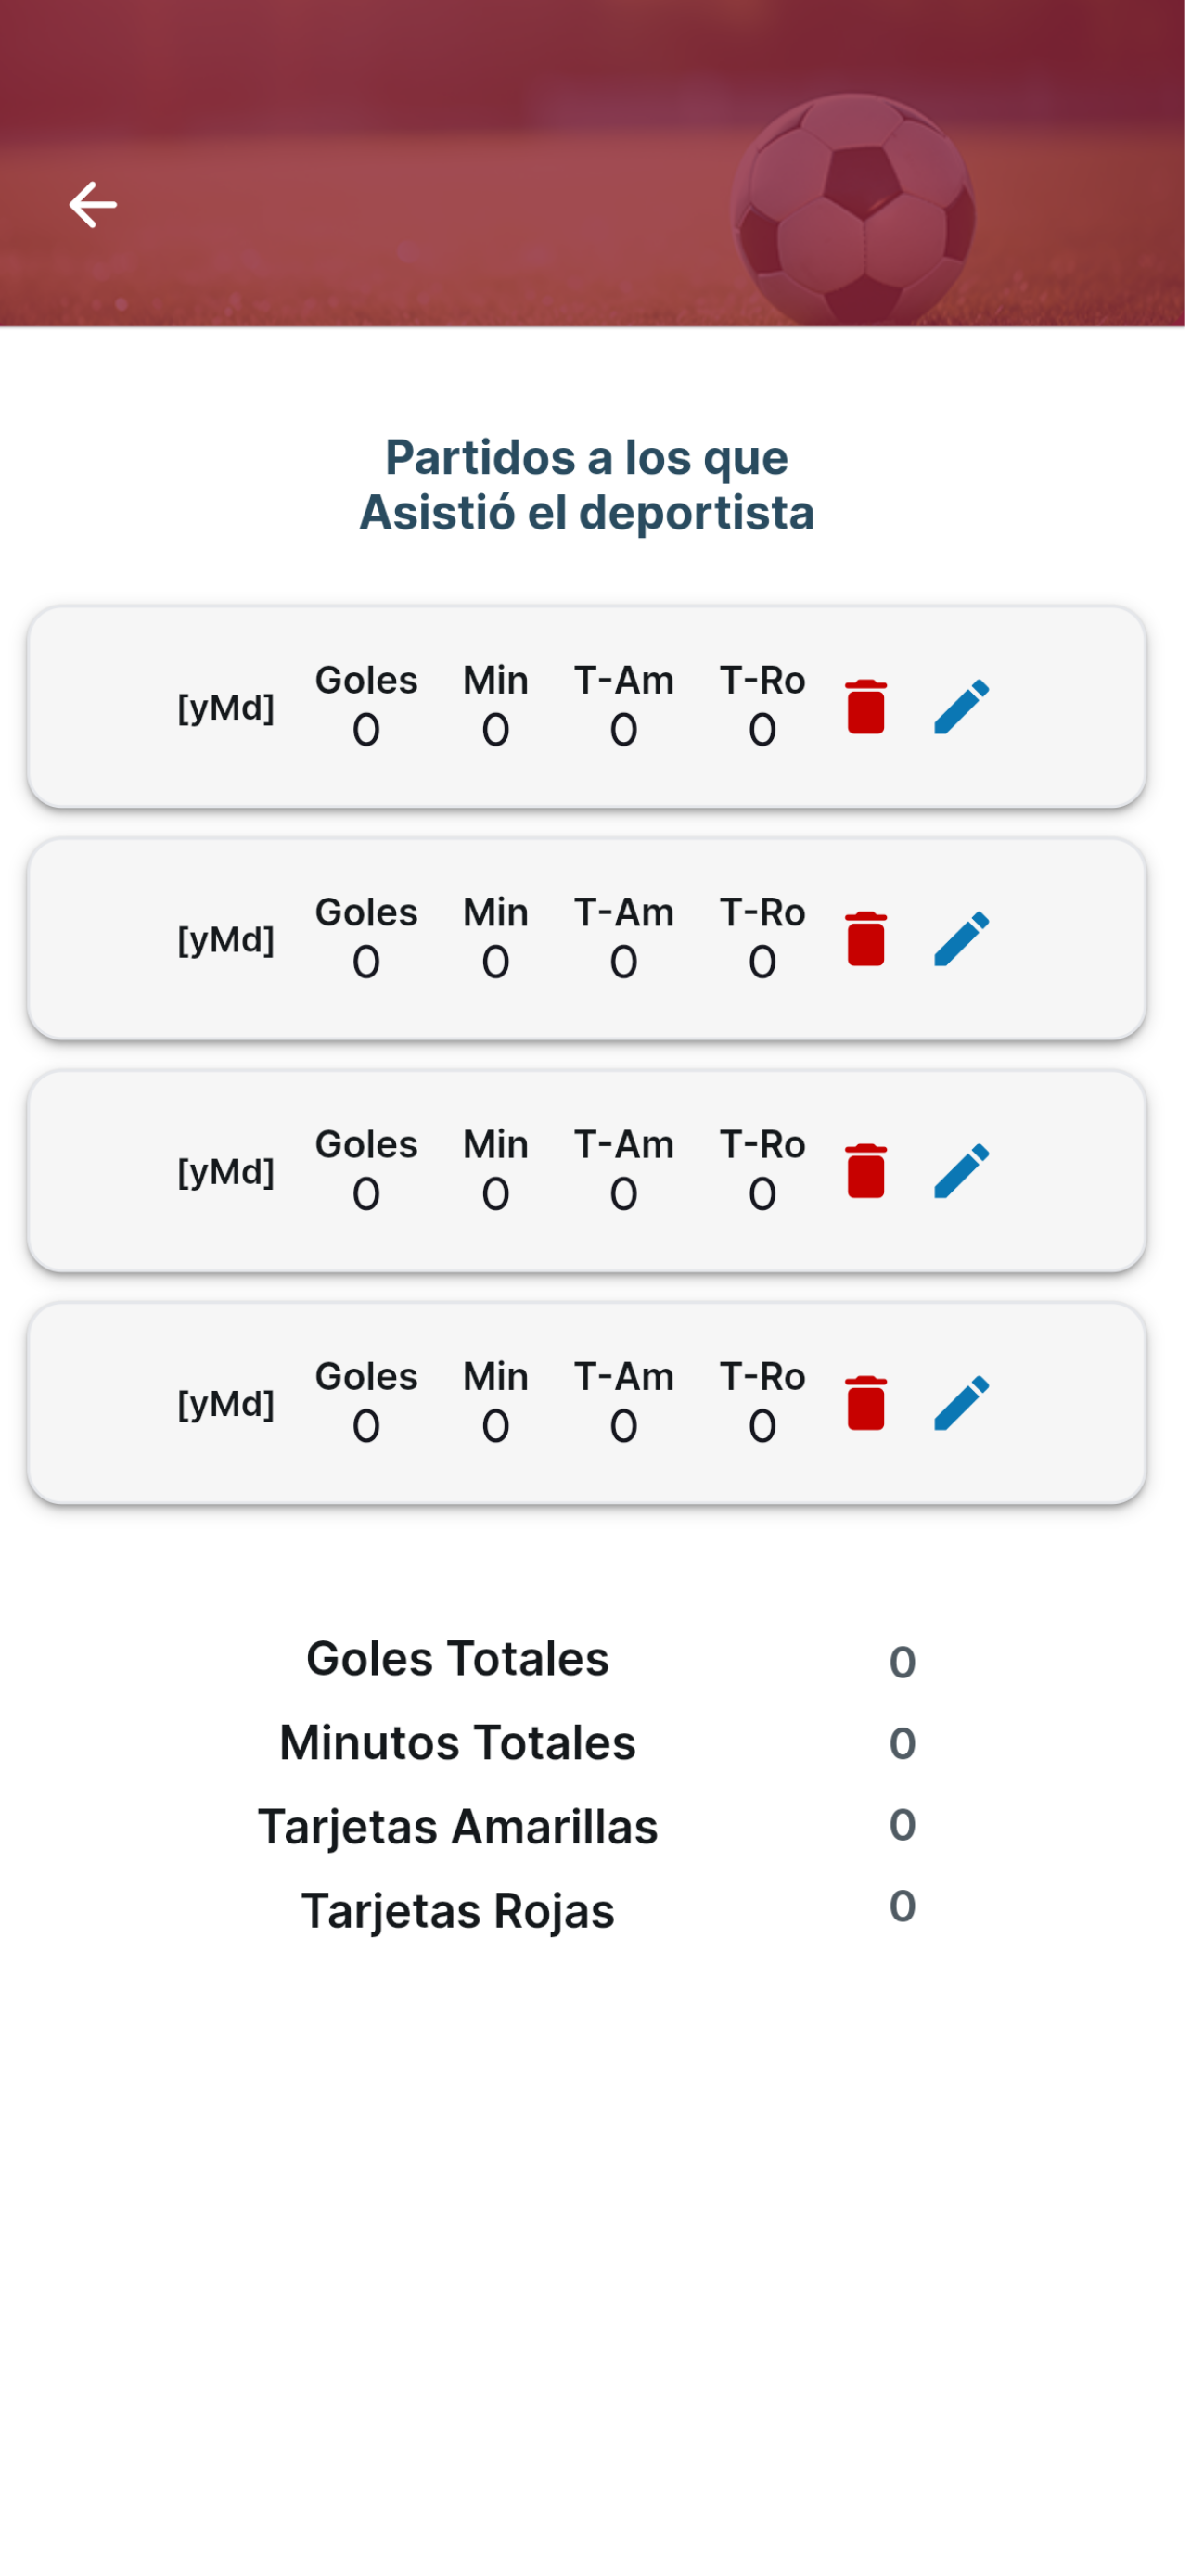Image resolution: width=1191 pixels, height=2576 pixels.
Task: Edit the fourth match record
Action: point(962,1403)
